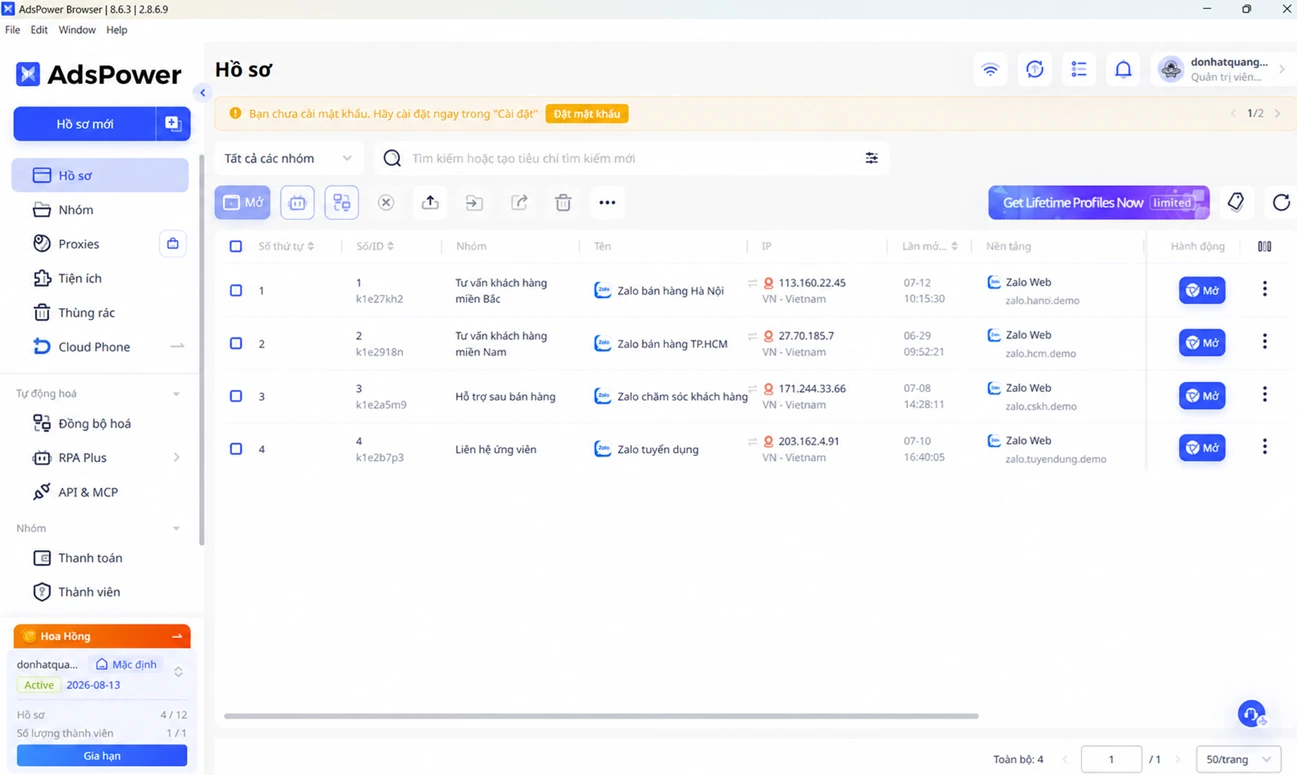
Task: Click the profile search input field
Action: 632,158
